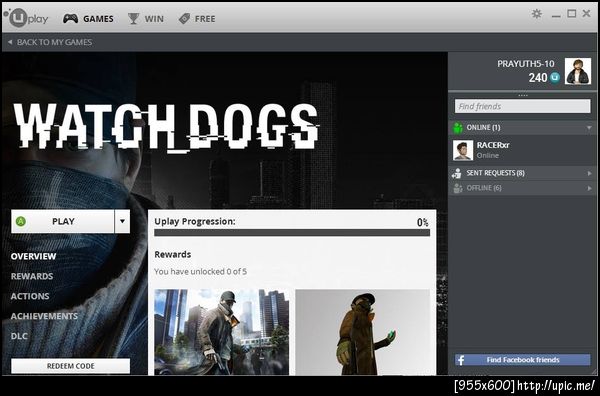Click the trophy icon beside WIN
This screenshot has width=600, height=396.
click(x=133, y=18)
